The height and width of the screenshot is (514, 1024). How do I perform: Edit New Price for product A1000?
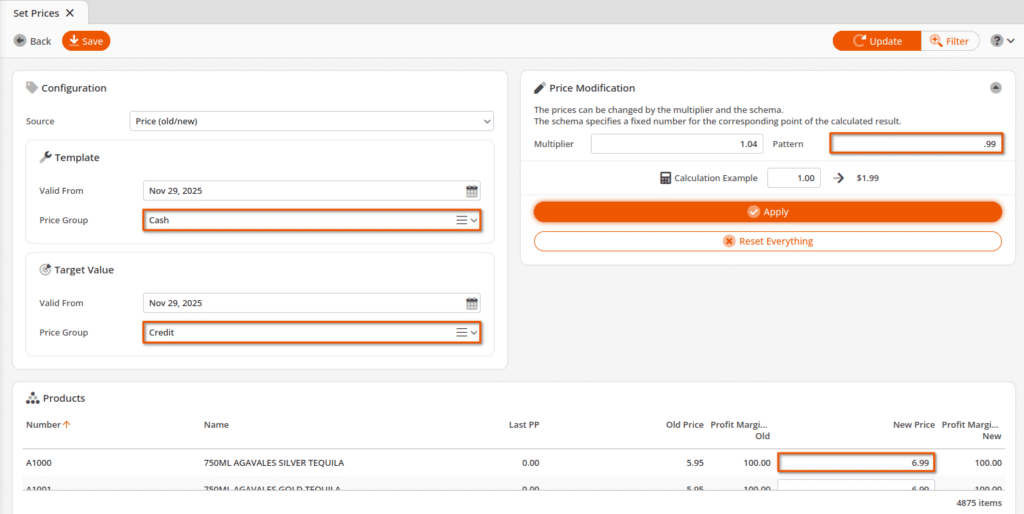[856, 462]
